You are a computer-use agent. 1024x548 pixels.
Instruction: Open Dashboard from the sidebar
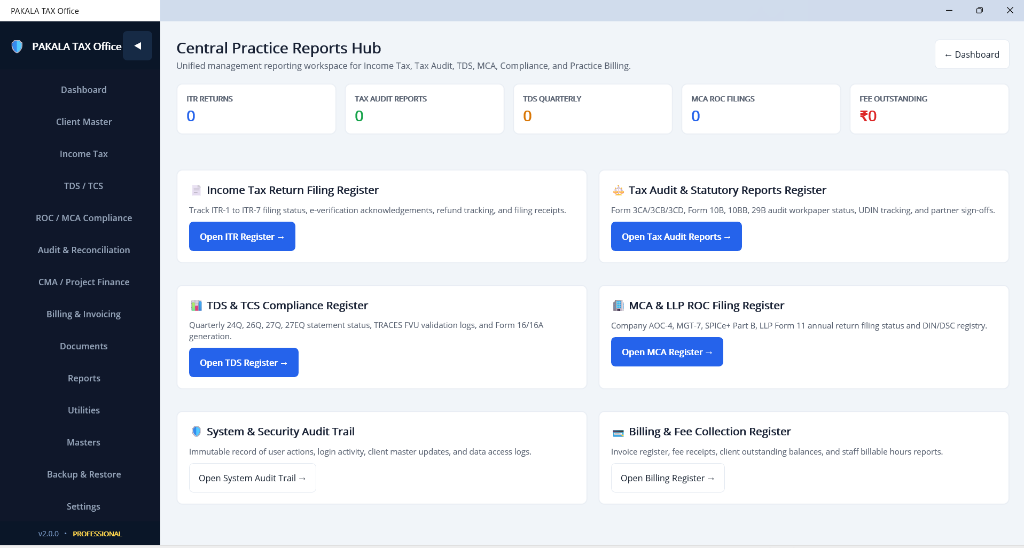click(84, 89)
